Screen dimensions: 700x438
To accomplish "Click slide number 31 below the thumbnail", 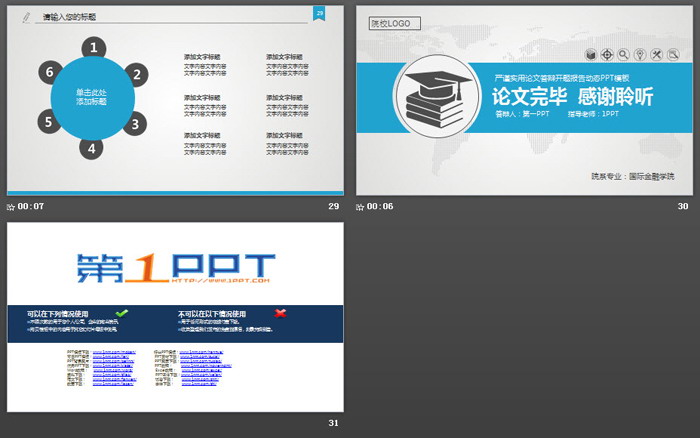I will point(333,423).
